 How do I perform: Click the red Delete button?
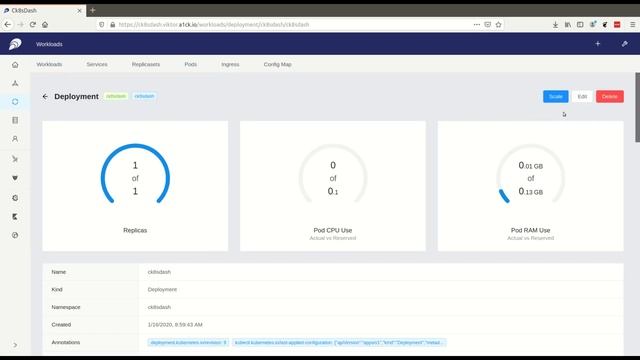tap(610, 96)
